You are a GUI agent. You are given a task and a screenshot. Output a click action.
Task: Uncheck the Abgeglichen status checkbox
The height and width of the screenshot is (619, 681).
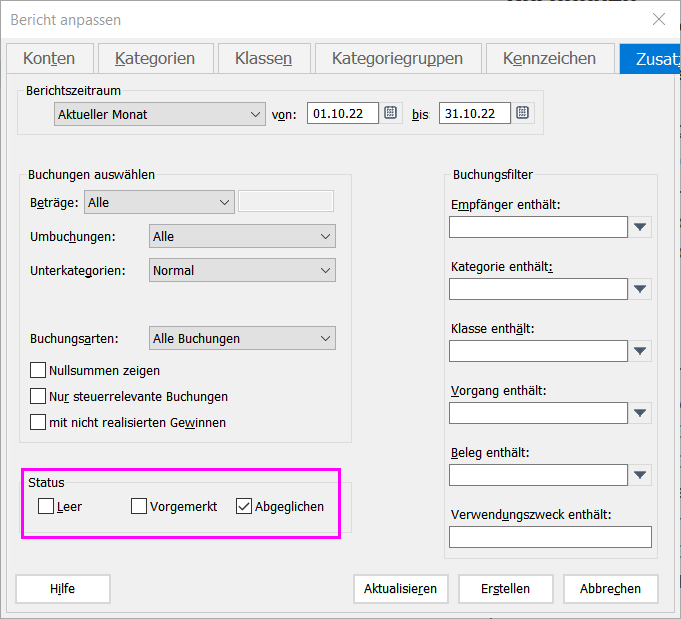244,506
